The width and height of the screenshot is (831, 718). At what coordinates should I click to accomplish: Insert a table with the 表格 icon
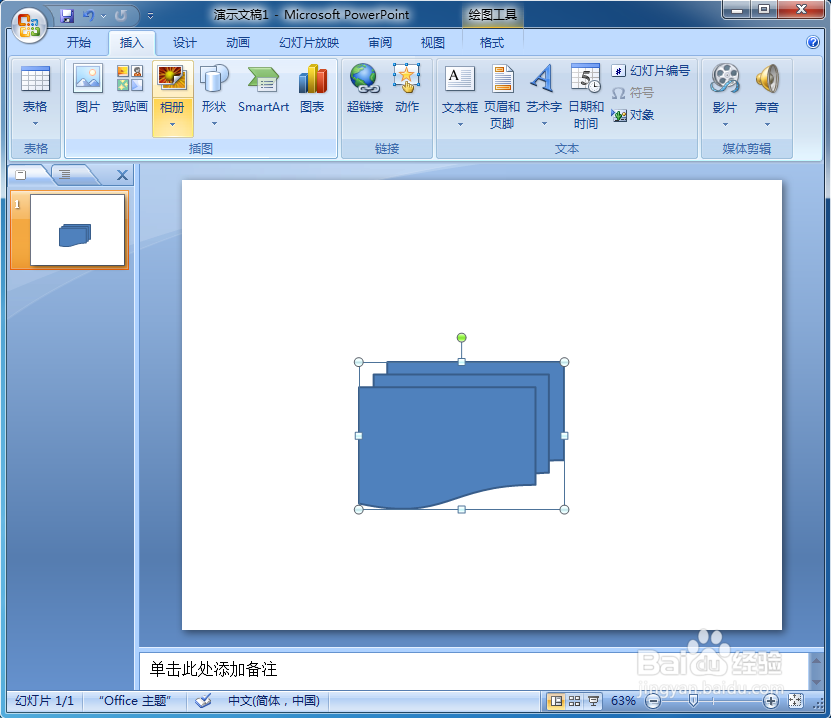(x=35, y=79)
